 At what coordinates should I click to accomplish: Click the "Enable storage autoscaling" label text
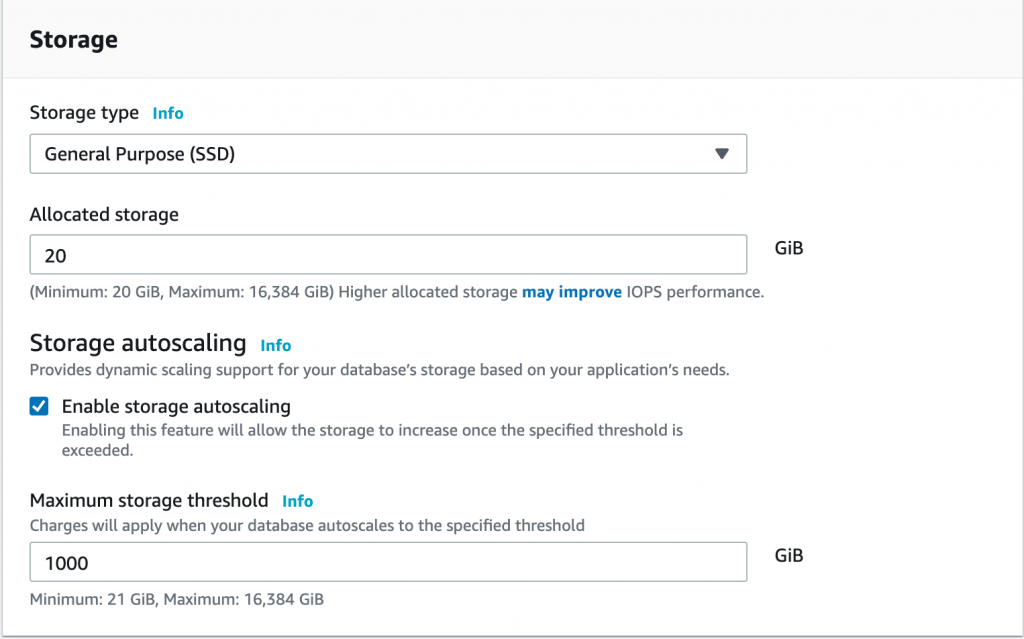tap(176, 406)
